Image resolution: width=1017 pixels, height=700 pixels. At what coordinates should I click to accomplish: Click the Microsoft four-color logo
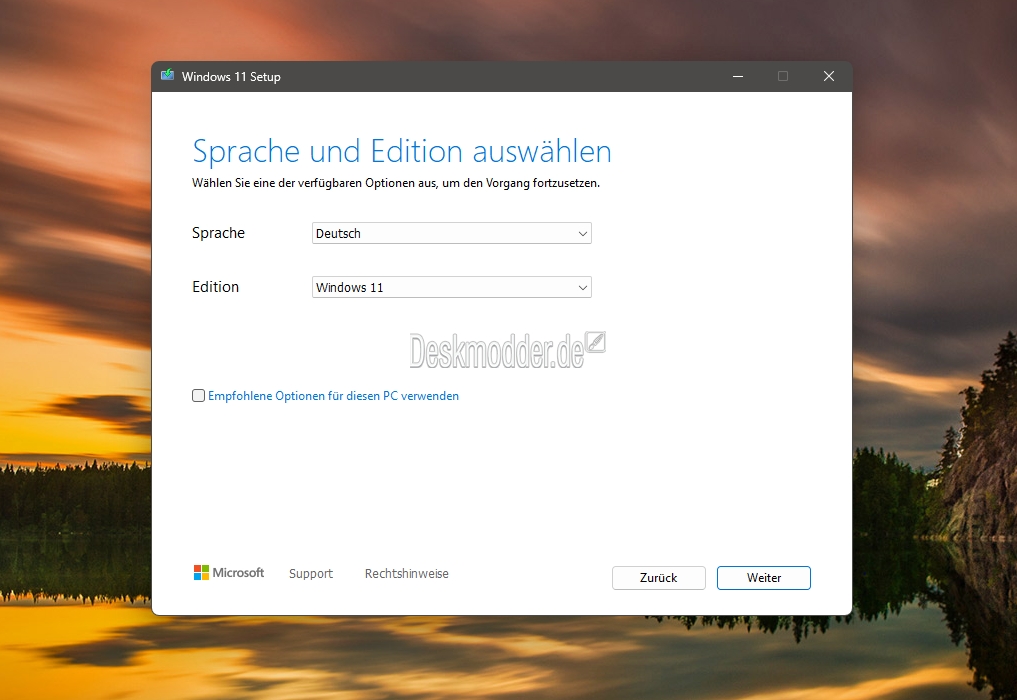click(x=201, y=572)
